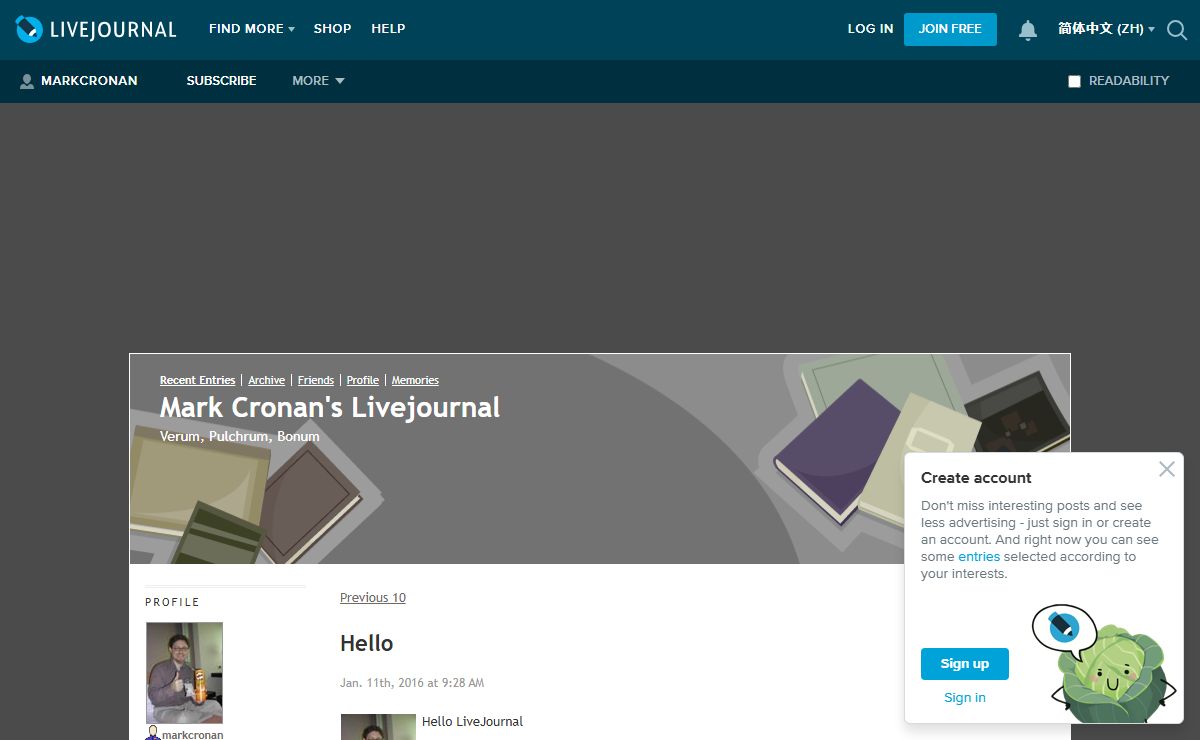1200x740 pixels.
Task: Toggle the Readability checkbox
Action: [x=1074, y=81]
